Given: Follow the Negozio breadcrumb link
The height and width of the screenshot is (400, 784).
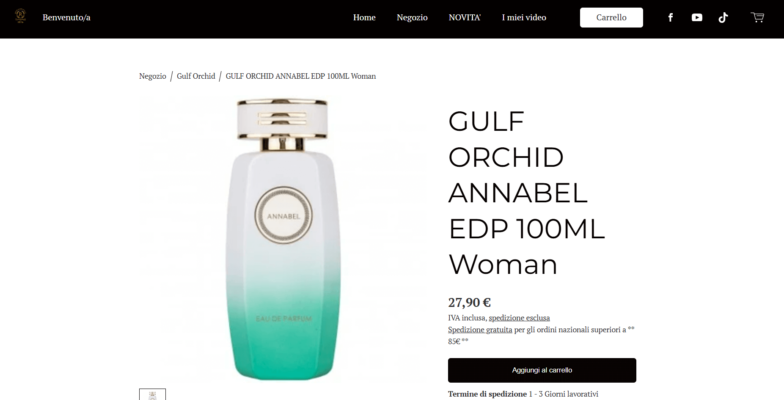Looking at the screenshot, I should 152,76.
